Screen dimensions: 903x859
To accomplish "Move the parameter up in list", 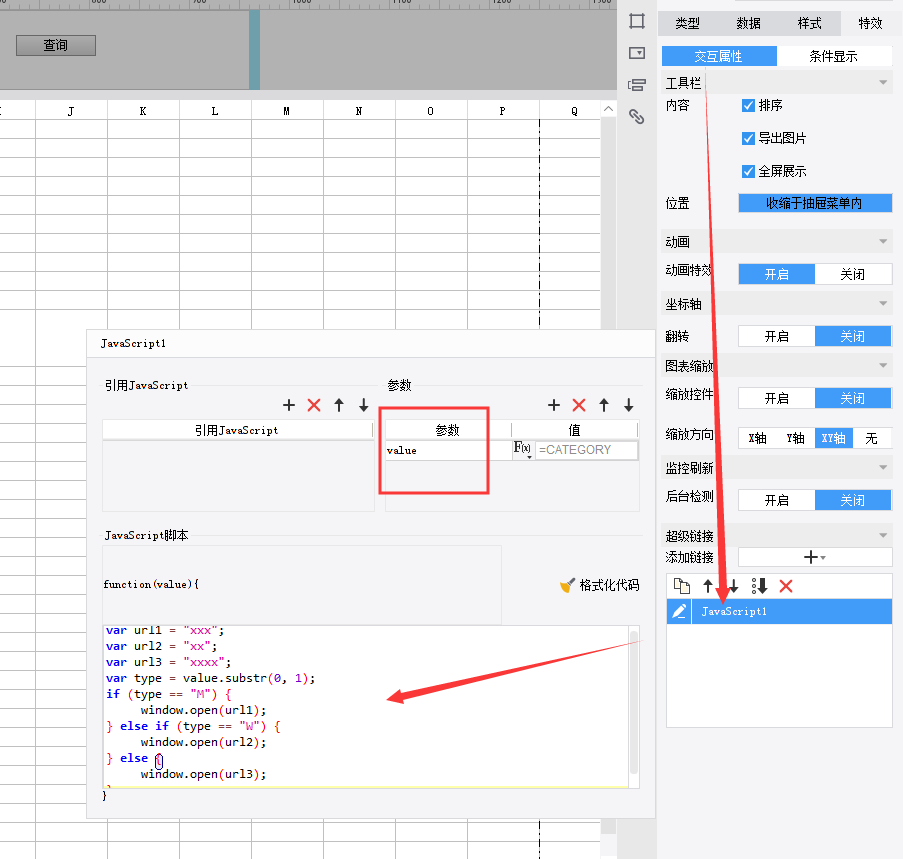I will pos(604,405).
